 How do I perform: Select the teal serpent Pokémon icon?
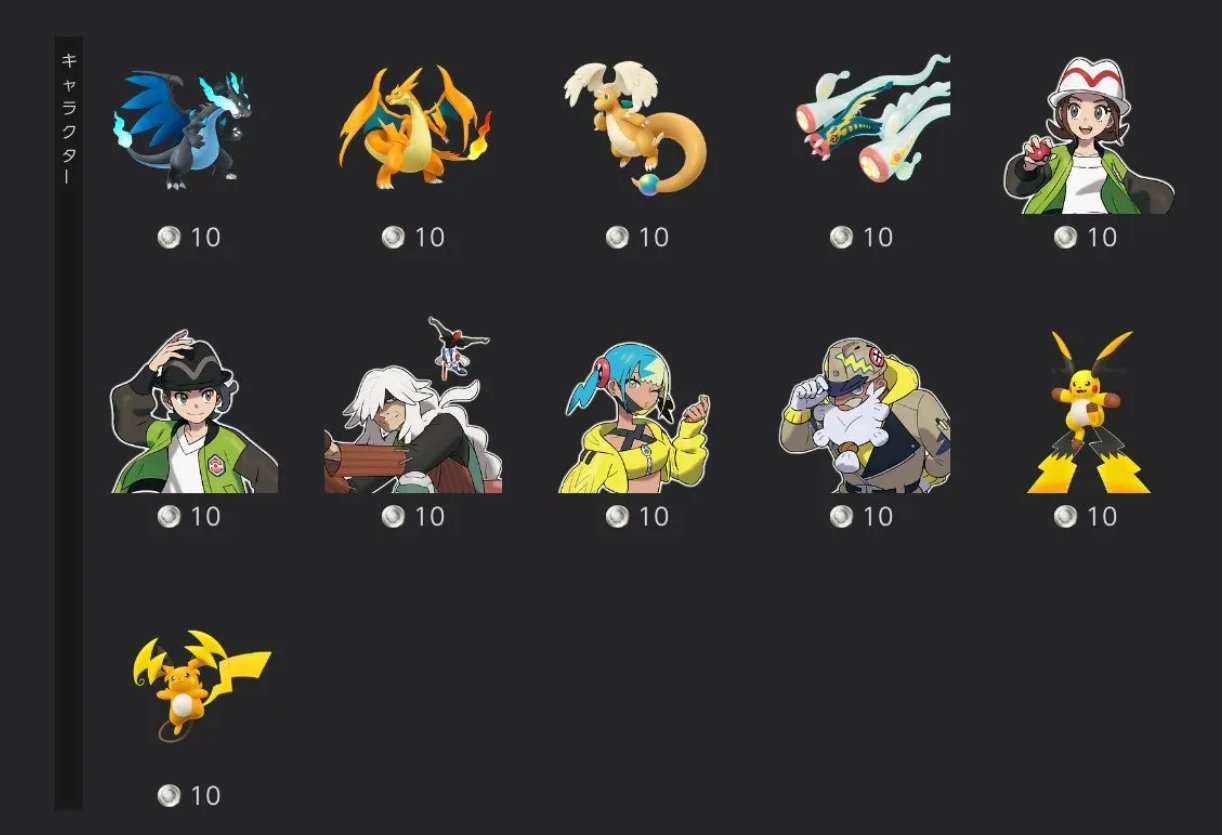point(873,118)
